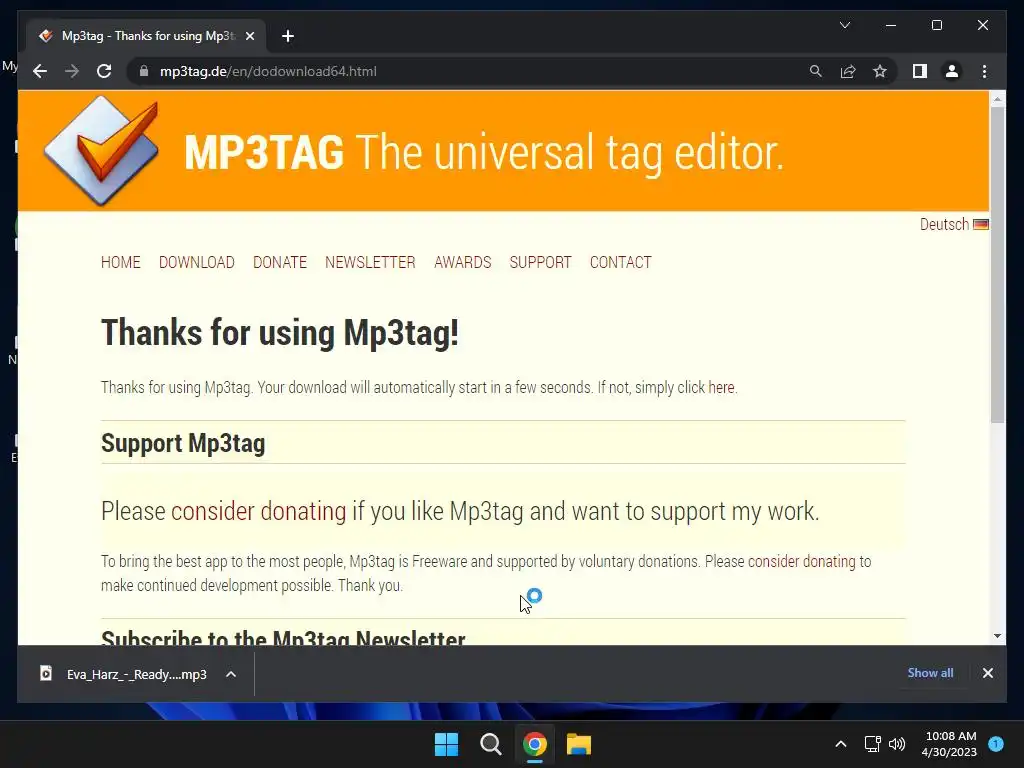
Task: Click the padlock site info icon
Action: click(144, 71)
